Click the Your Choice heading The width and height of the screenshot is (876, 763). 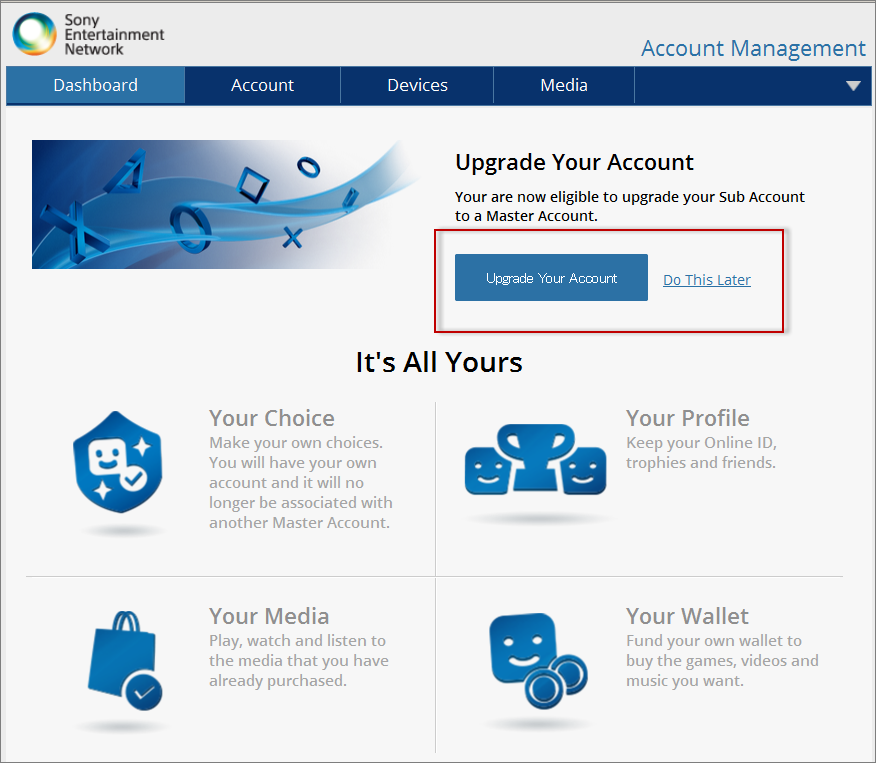271,418
